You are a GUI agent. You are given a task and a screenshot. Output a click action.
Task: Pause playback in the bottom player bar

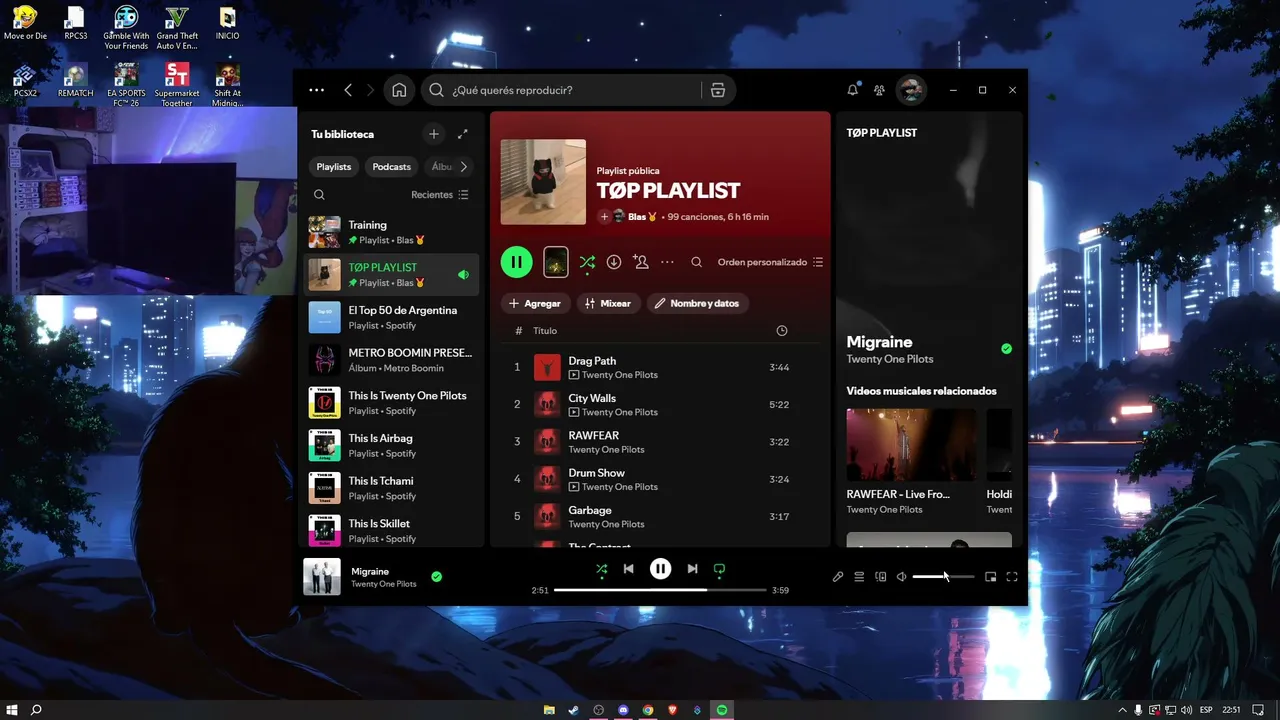[660, 569]
